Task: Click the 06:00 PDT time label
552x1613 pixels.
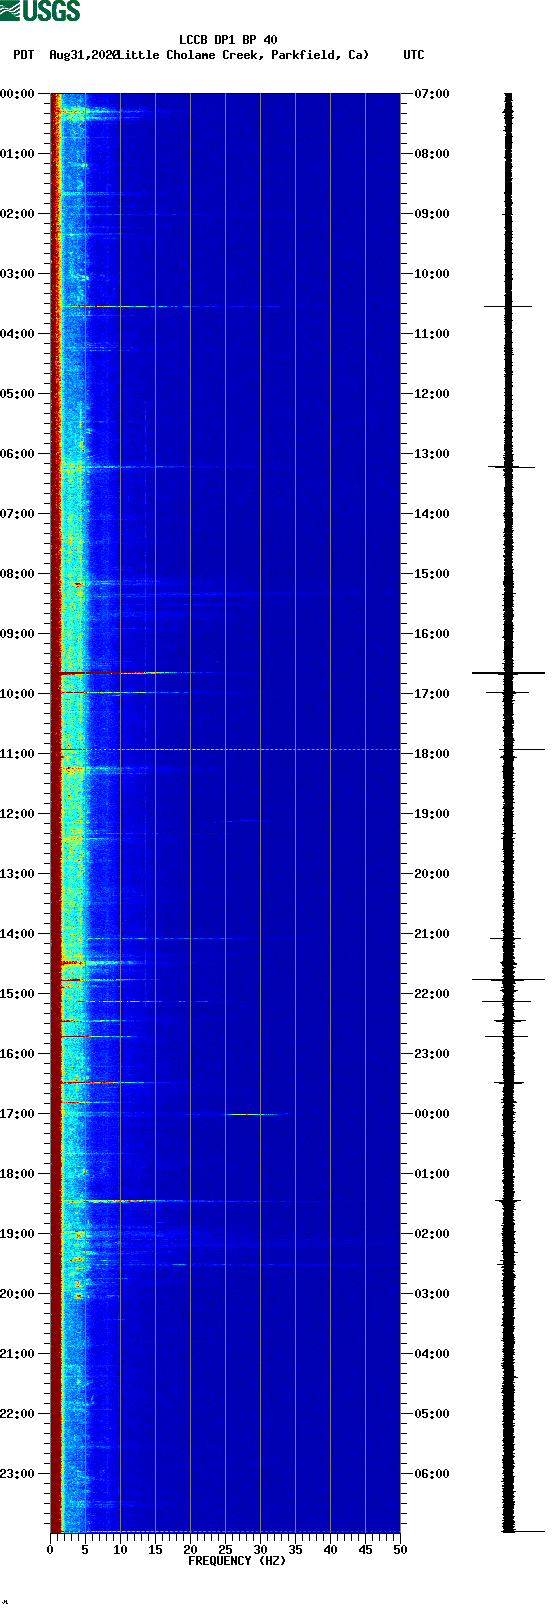Action: [18, 454]
